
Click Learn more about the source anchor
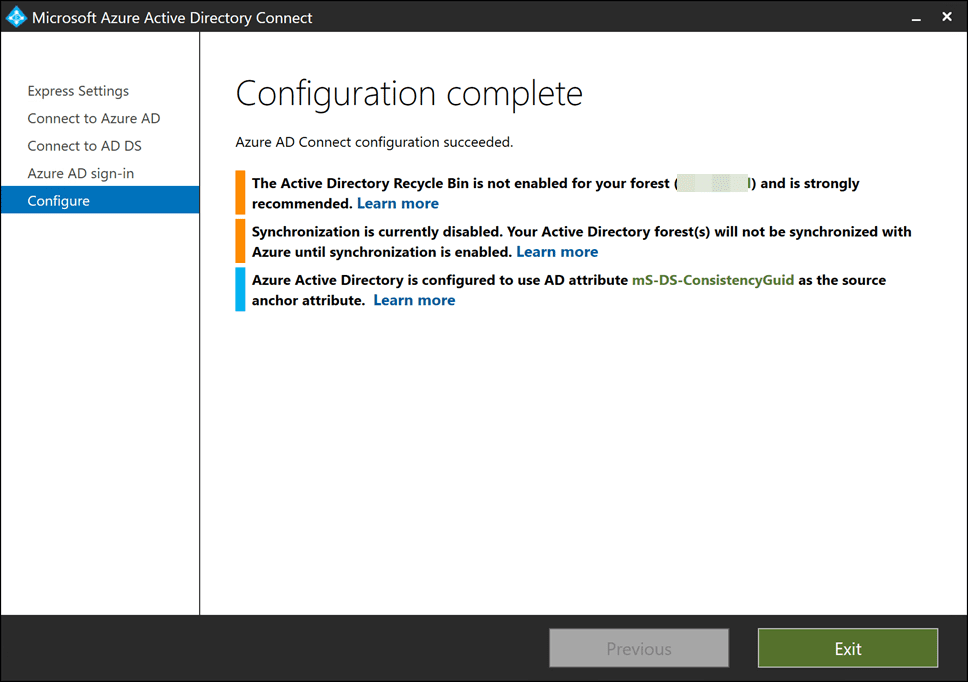pyautogui.click(x=414, y=300)
